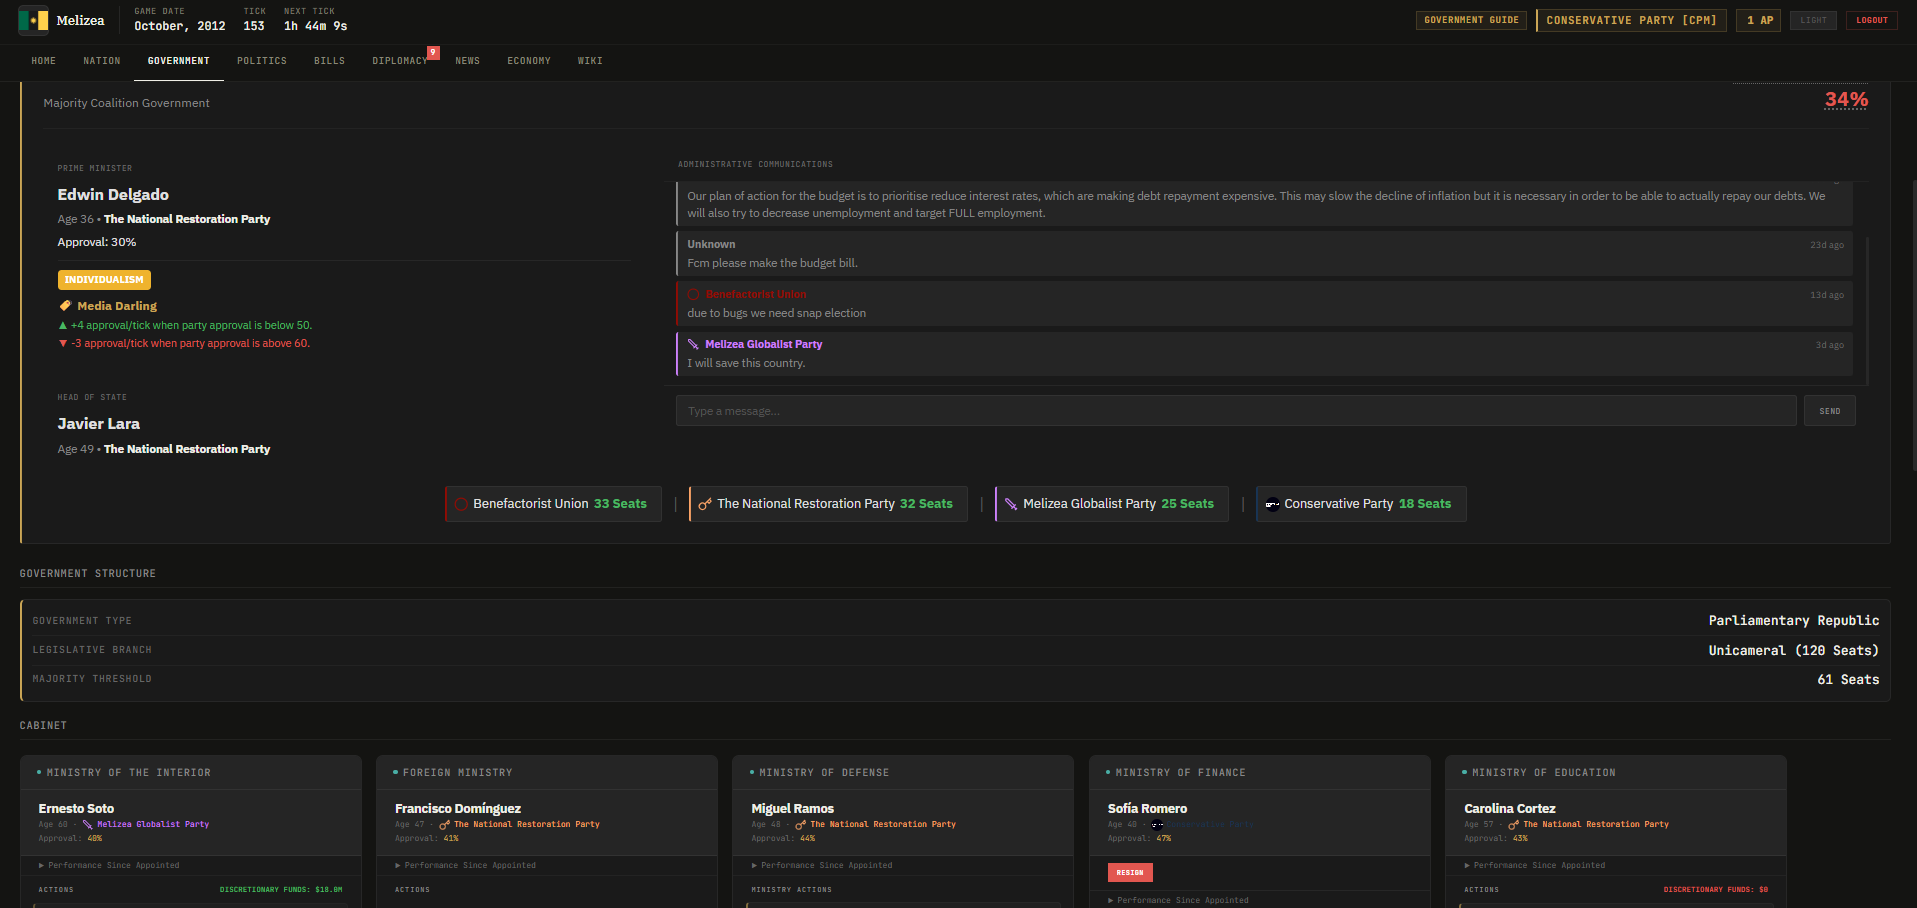Click the Media Darling trait tag icon

click(x=65, y=306)
